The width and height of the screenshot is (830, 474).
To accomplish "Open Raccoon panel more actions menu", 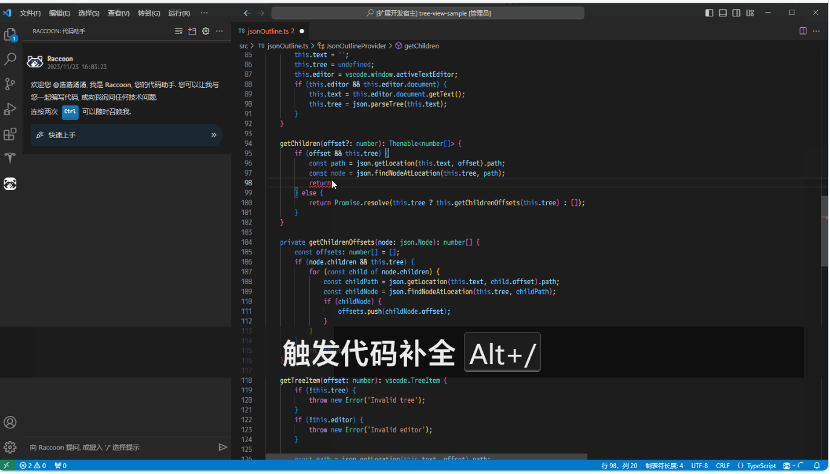I will tap(220, 32).
